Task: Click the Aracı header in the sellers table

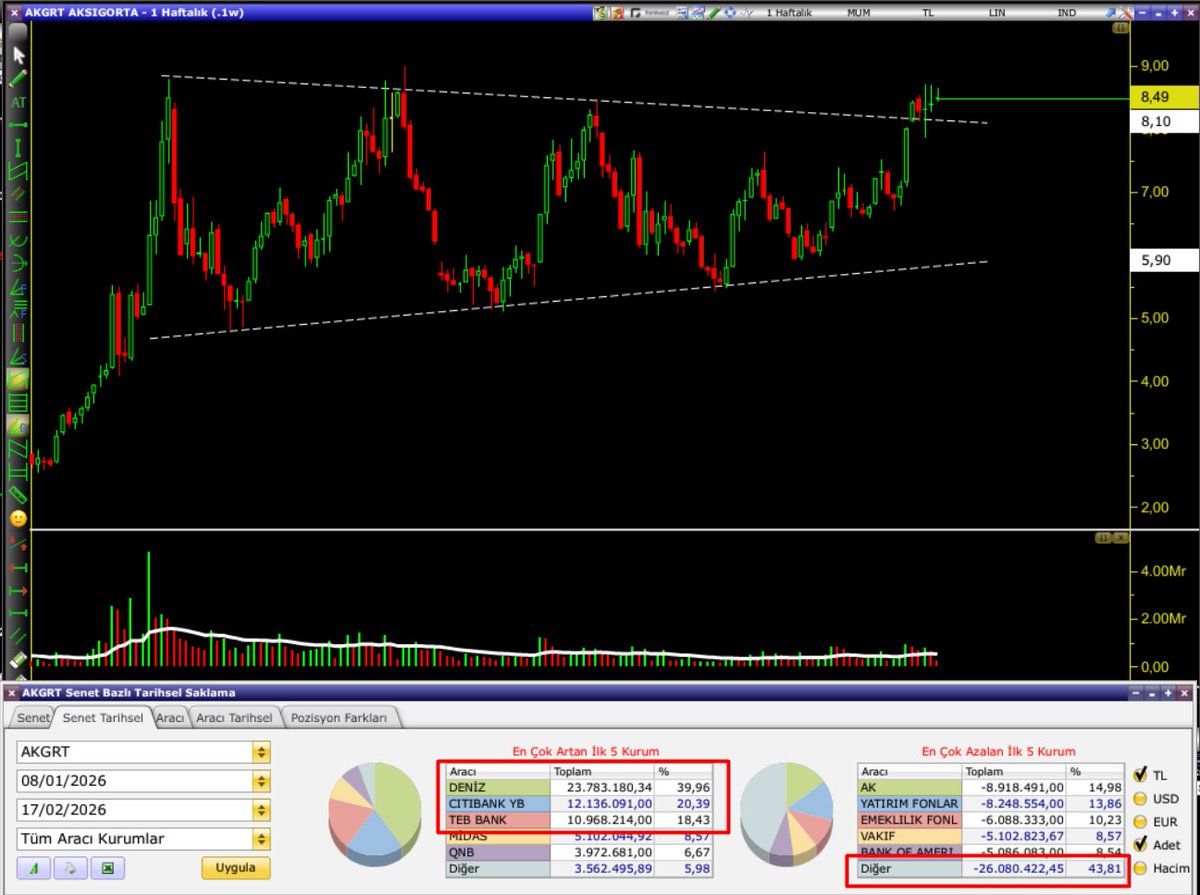Action: (910, 772)
